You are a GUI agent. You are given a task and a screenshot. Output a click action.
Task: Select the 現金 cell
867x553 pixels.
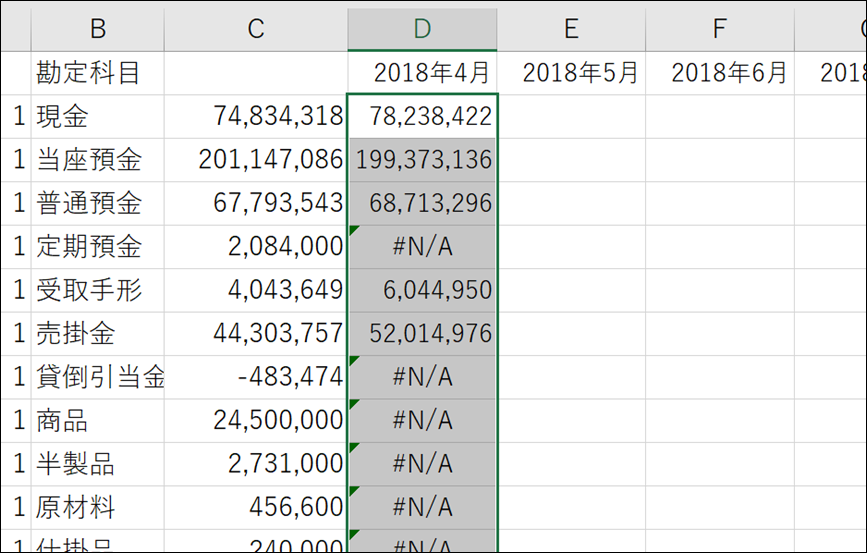[98, 116]
